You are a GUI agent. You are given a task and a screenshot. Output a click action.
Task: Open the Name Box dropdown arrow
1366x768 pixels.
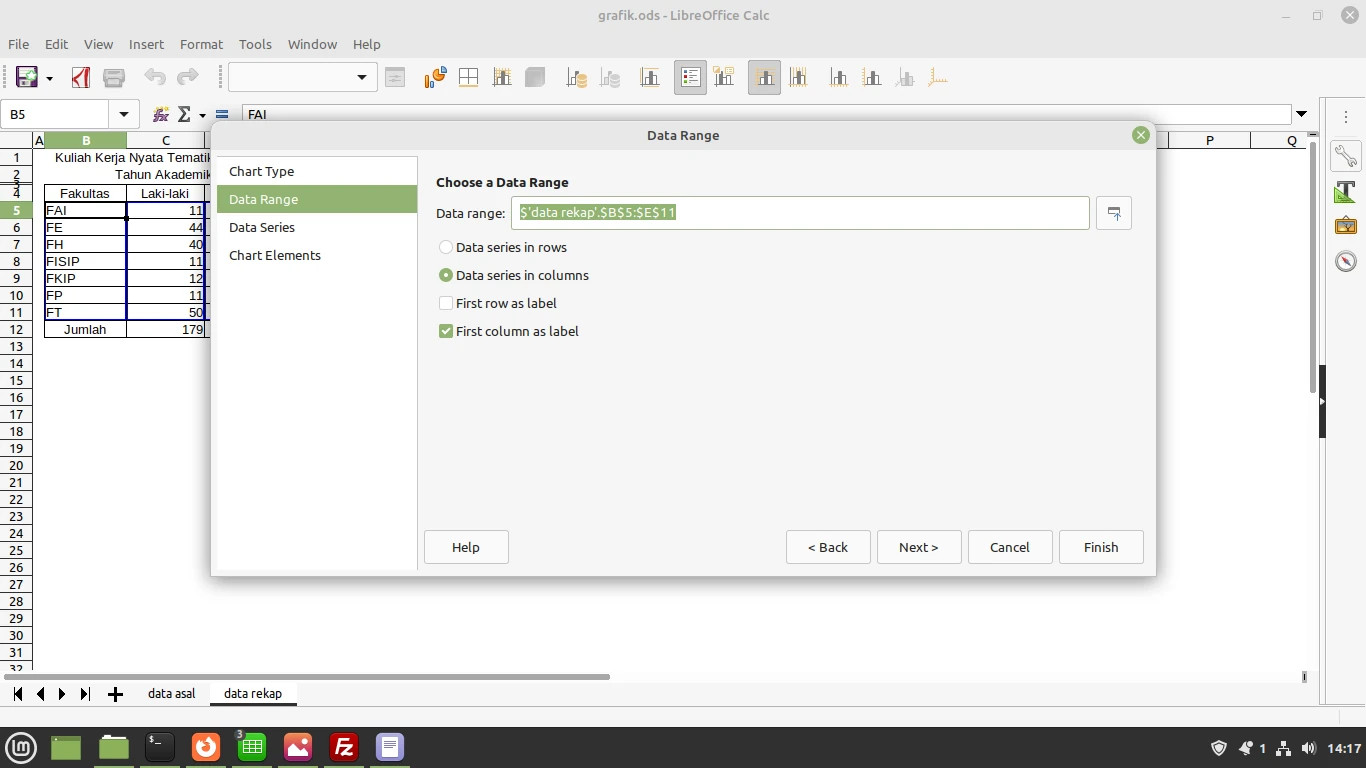tap(123, 114)
